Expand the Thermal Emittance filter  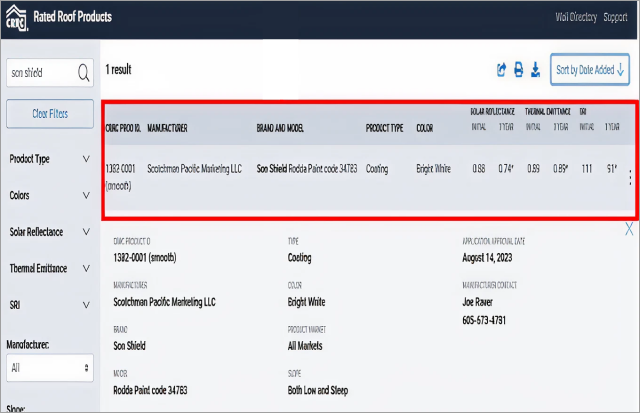(x=50, y=269)
